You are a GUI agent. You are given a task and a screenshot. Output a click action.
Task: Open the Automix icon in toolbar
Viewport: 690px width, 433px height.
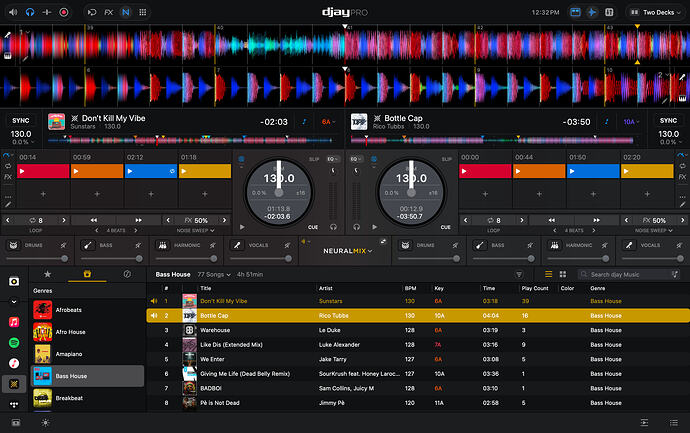[x=92, y=12]
